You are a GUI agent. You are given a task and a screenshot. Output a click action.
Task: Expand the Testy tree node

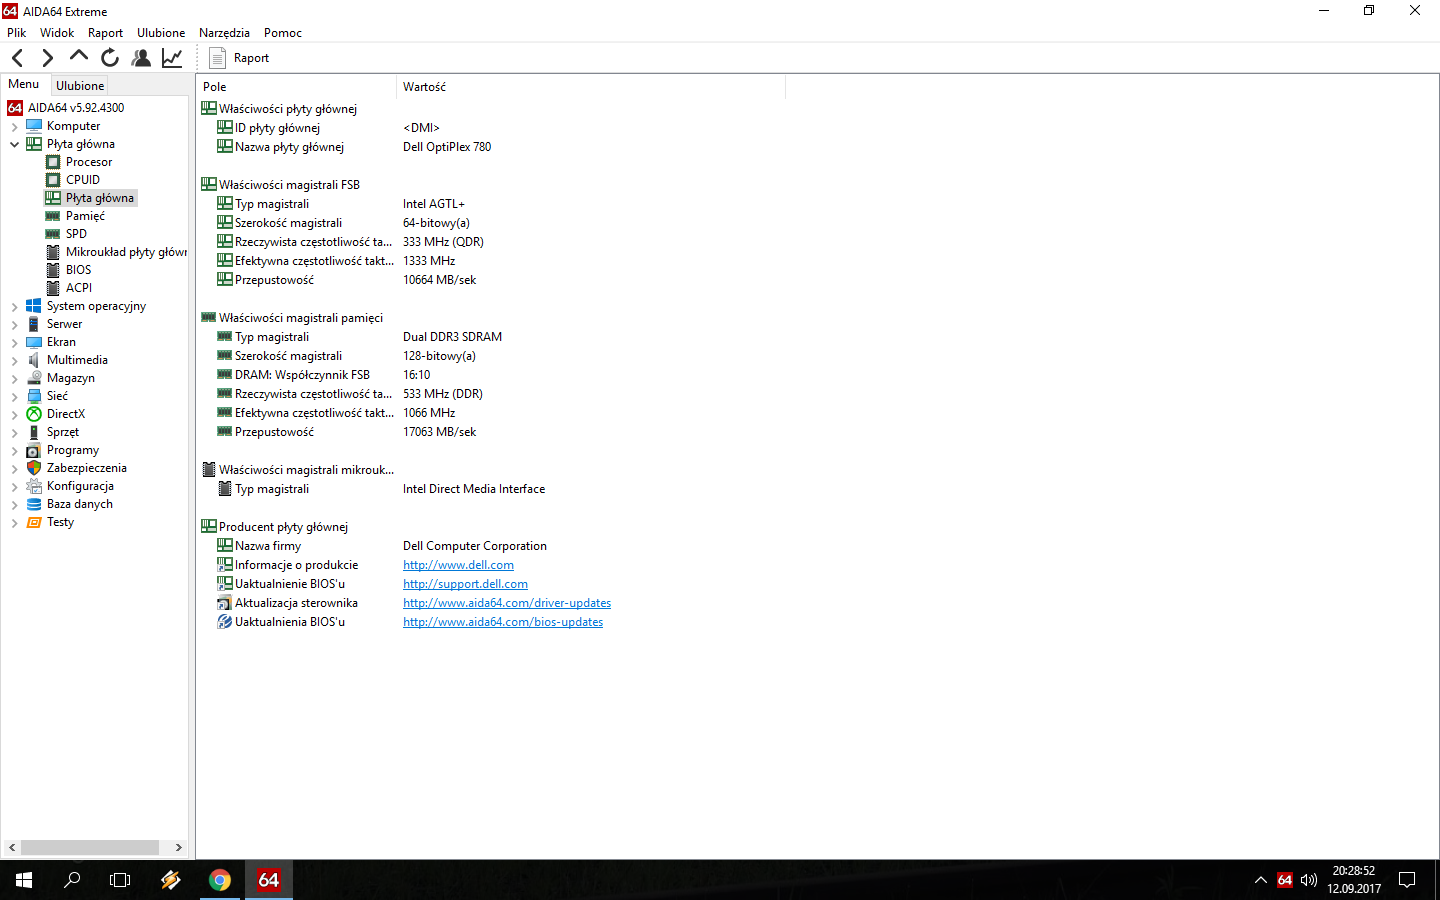[x=14, y=522]
